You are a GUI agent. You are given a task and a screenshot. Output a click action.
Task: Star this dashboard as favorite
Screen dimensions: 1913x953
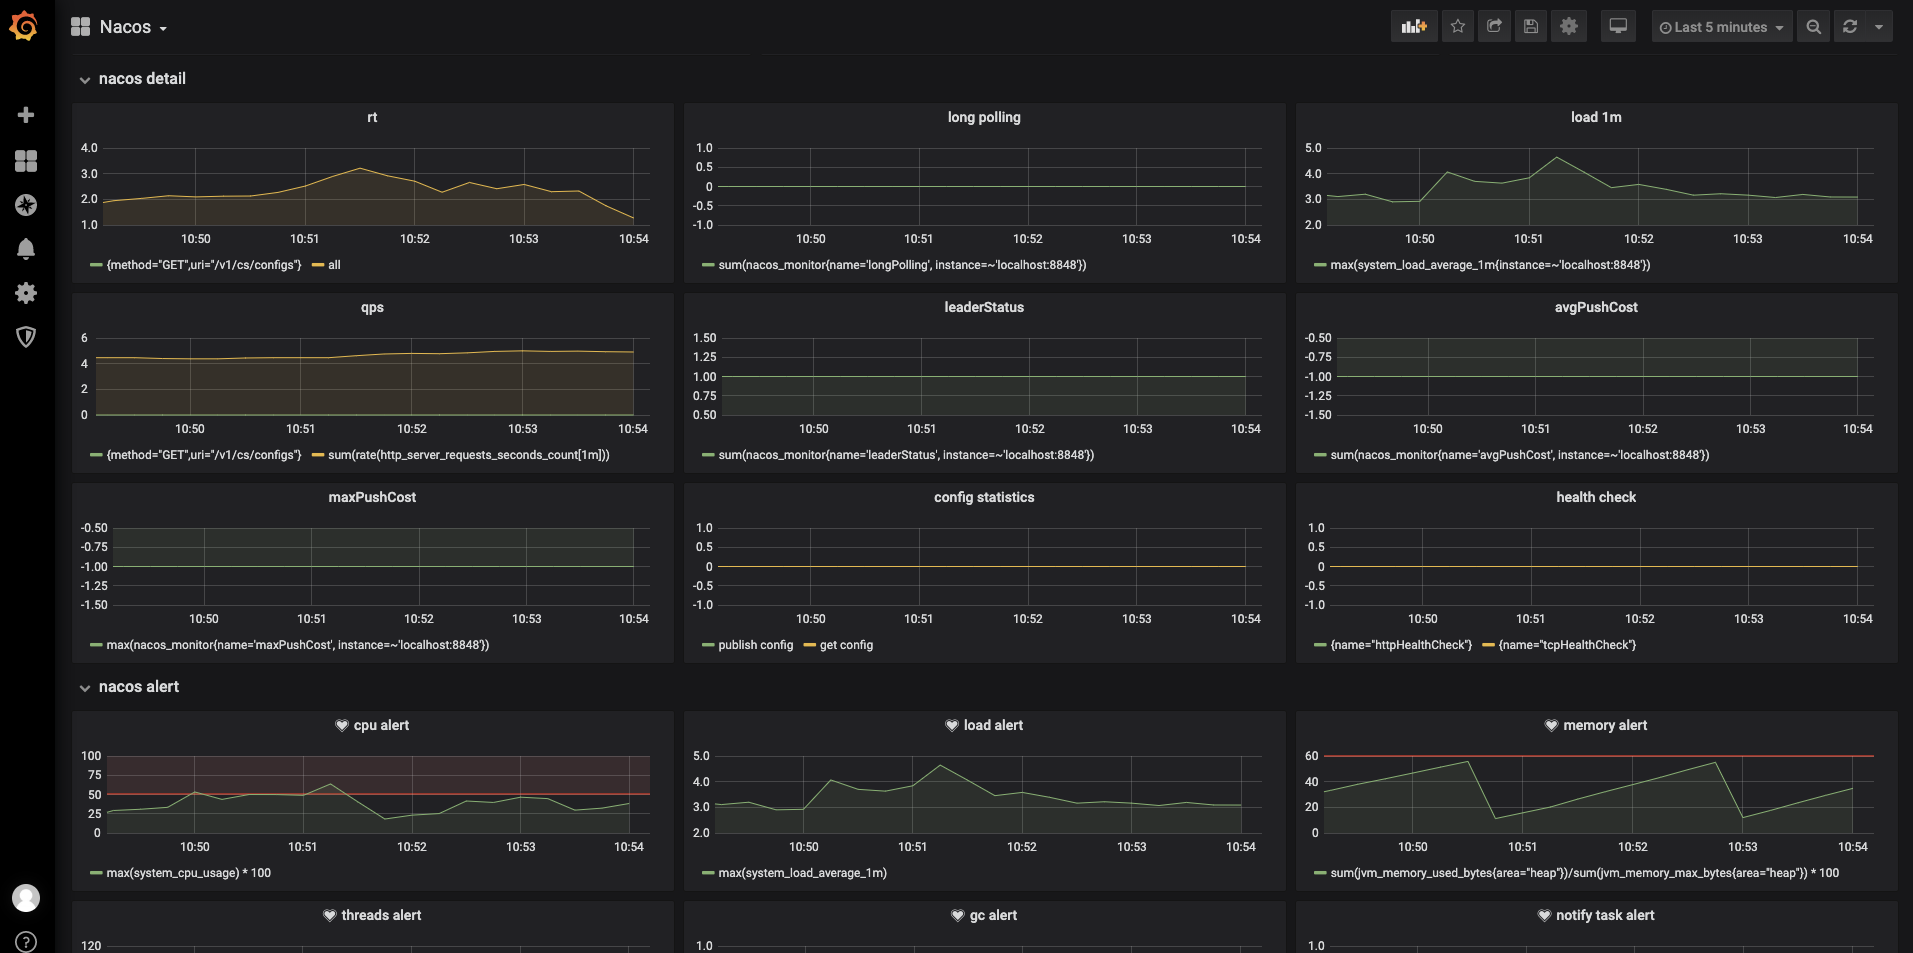[1458, 27]
